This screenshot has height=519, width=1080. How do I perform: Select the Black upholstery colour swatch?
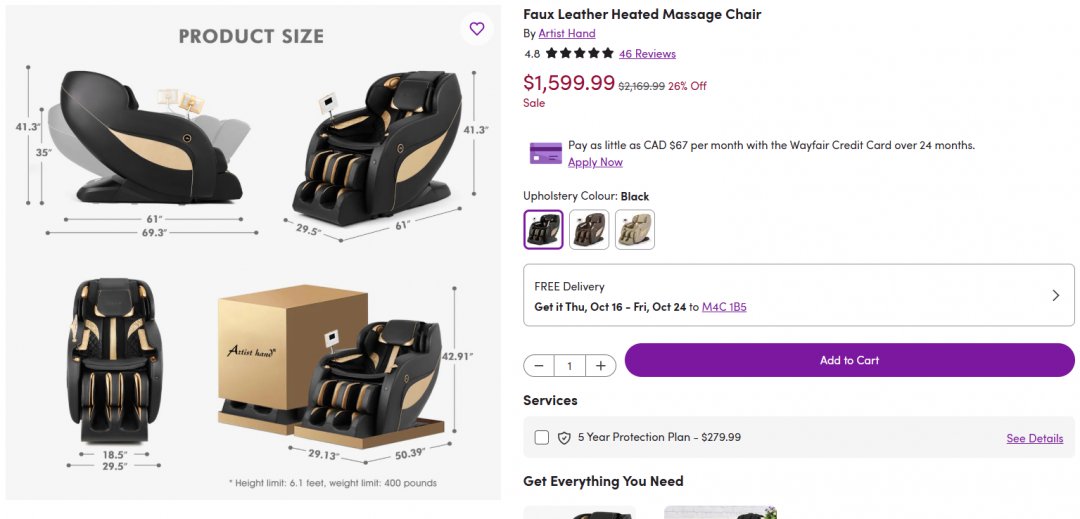pyautogui.click(x=544, y=230)
